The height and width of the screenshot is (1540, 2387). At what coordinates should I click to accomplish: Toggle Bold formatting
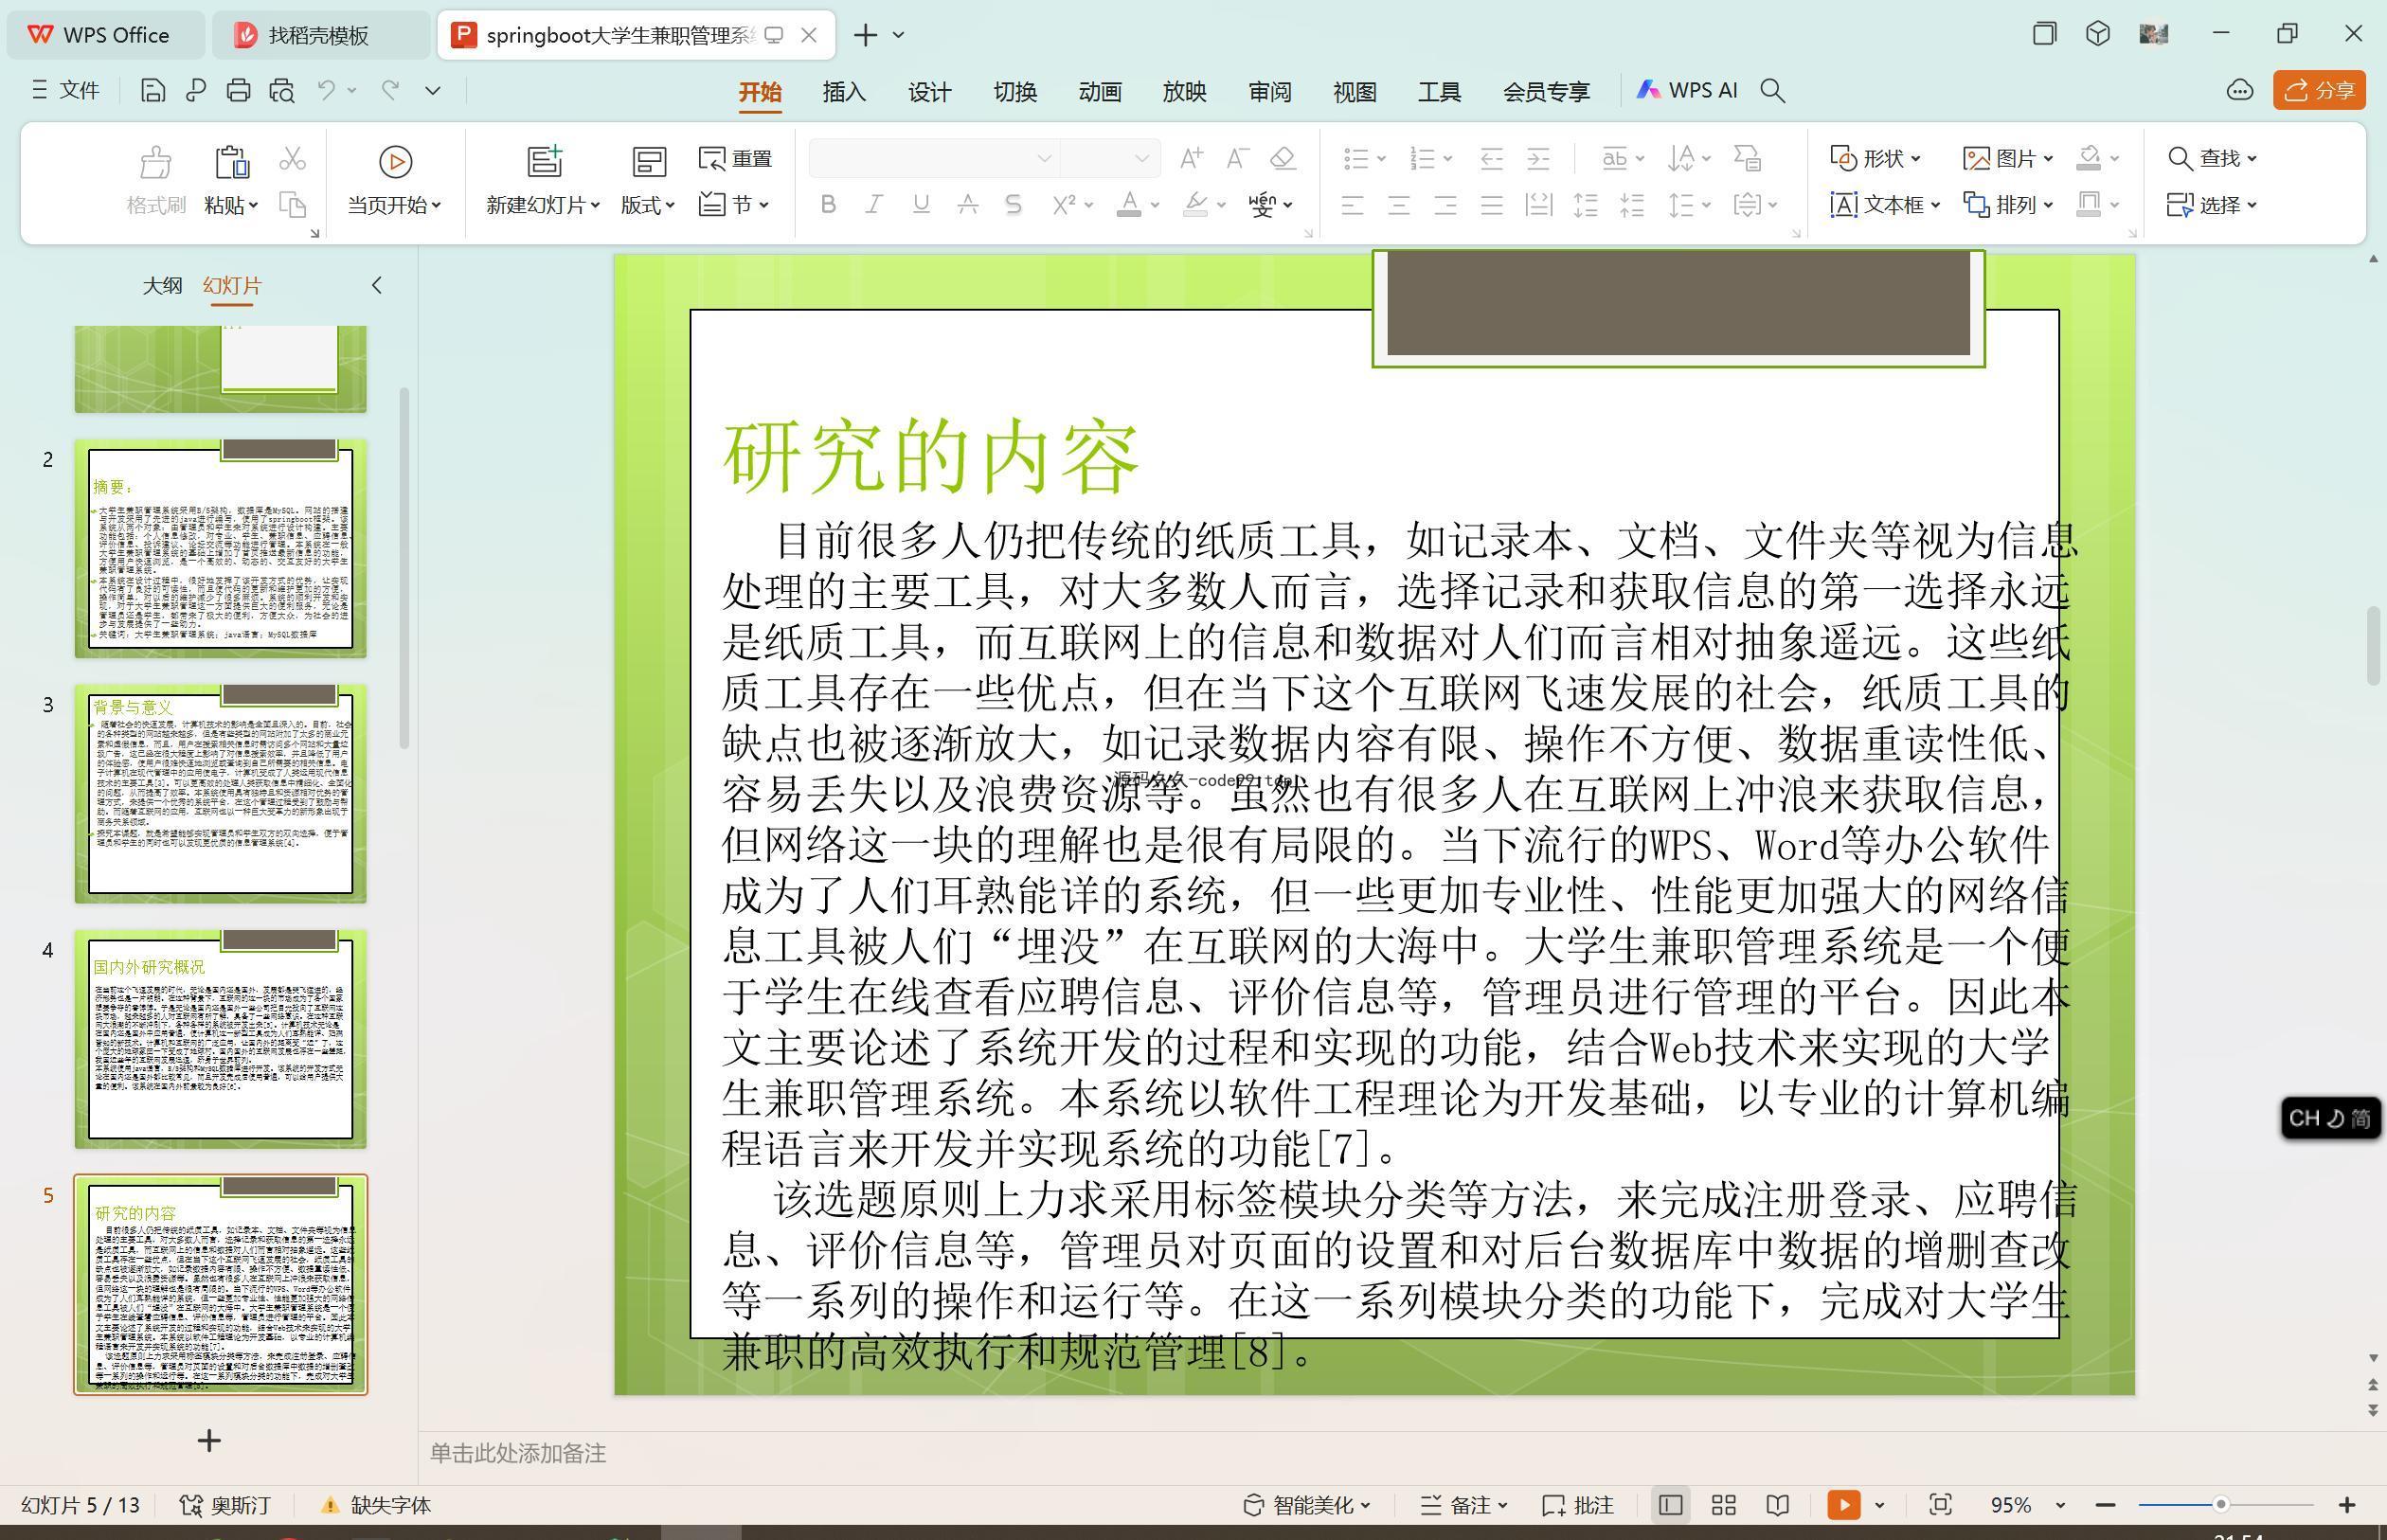pyautogui.click(x=828, y=205)
